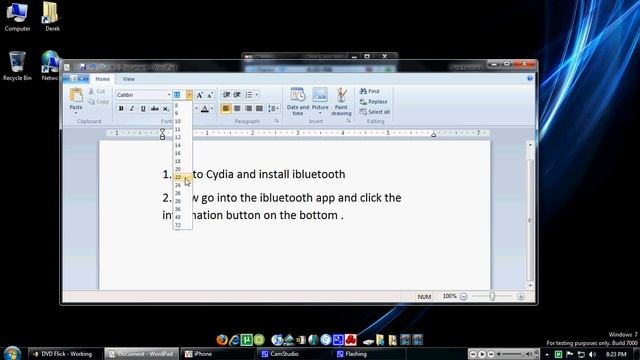Switch to the Home ribbon tab
Viewport: 640px width, 360px height.
[x=102, y=79]
